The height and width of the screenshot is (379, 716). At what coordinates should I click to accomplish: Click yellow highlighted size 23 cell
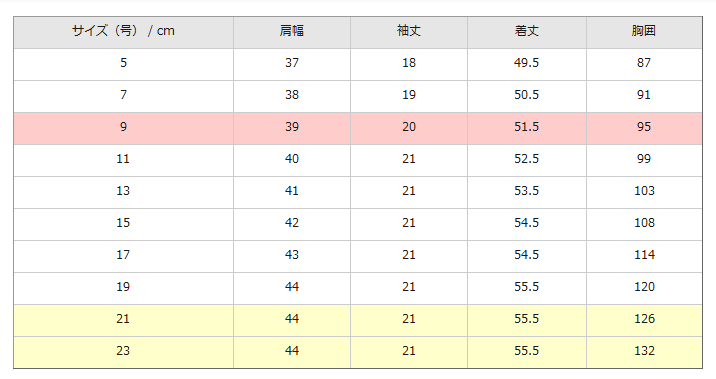click(x=123, y=352)
